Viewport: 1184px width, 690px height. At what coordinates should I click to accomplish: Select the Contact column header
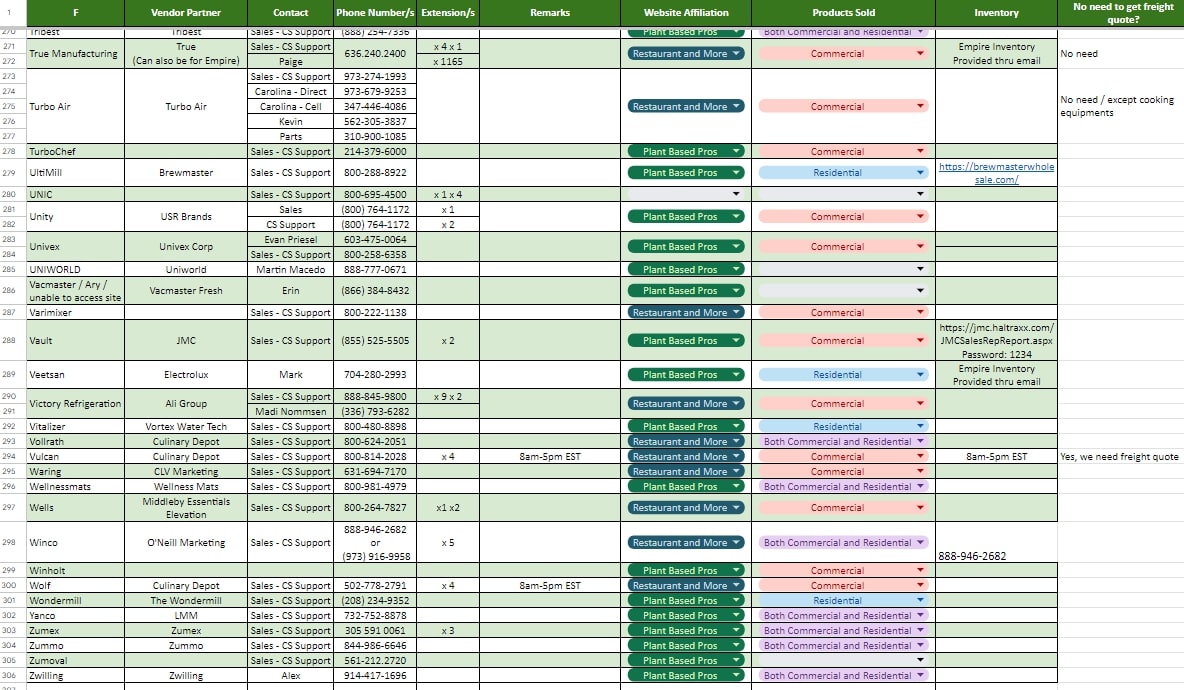(x=291, y=13)
